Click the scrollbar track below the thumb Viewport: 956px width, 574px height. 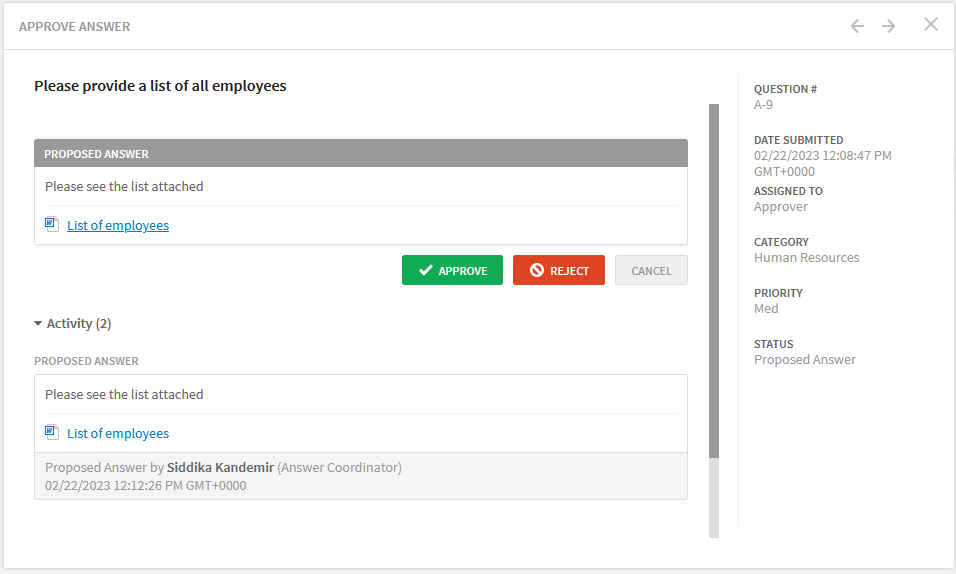point(714,498)
